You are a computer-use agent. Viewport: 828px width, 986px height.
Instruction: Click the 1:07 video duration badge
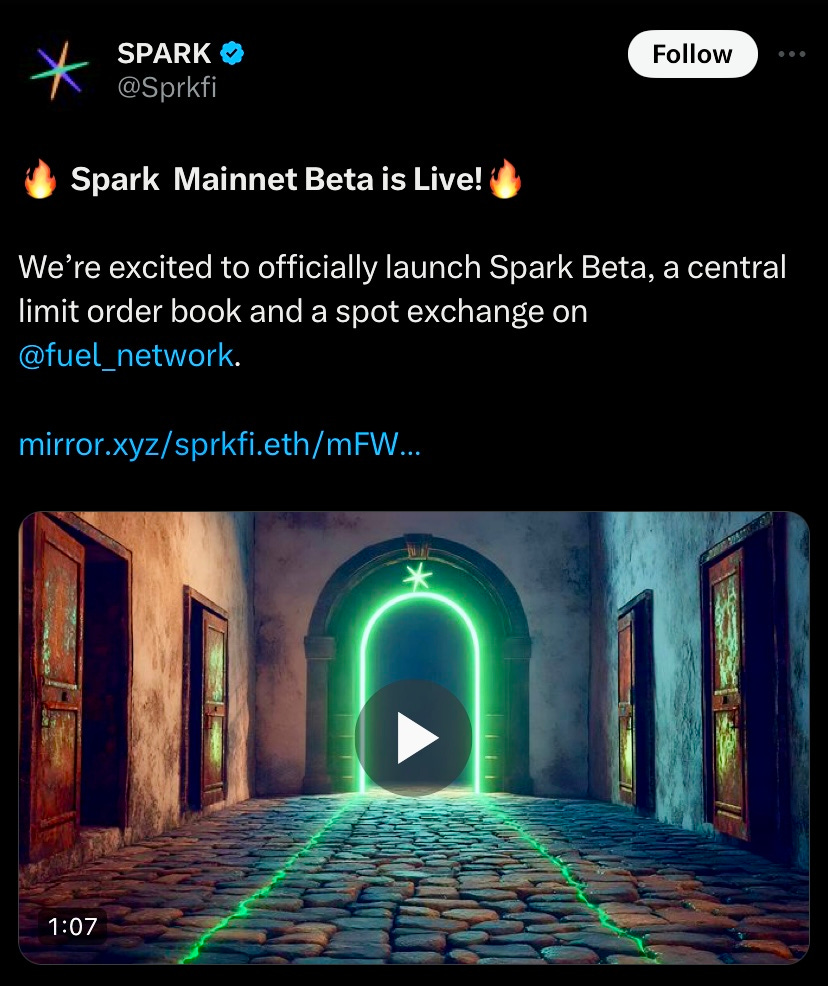tap(72, 926)
